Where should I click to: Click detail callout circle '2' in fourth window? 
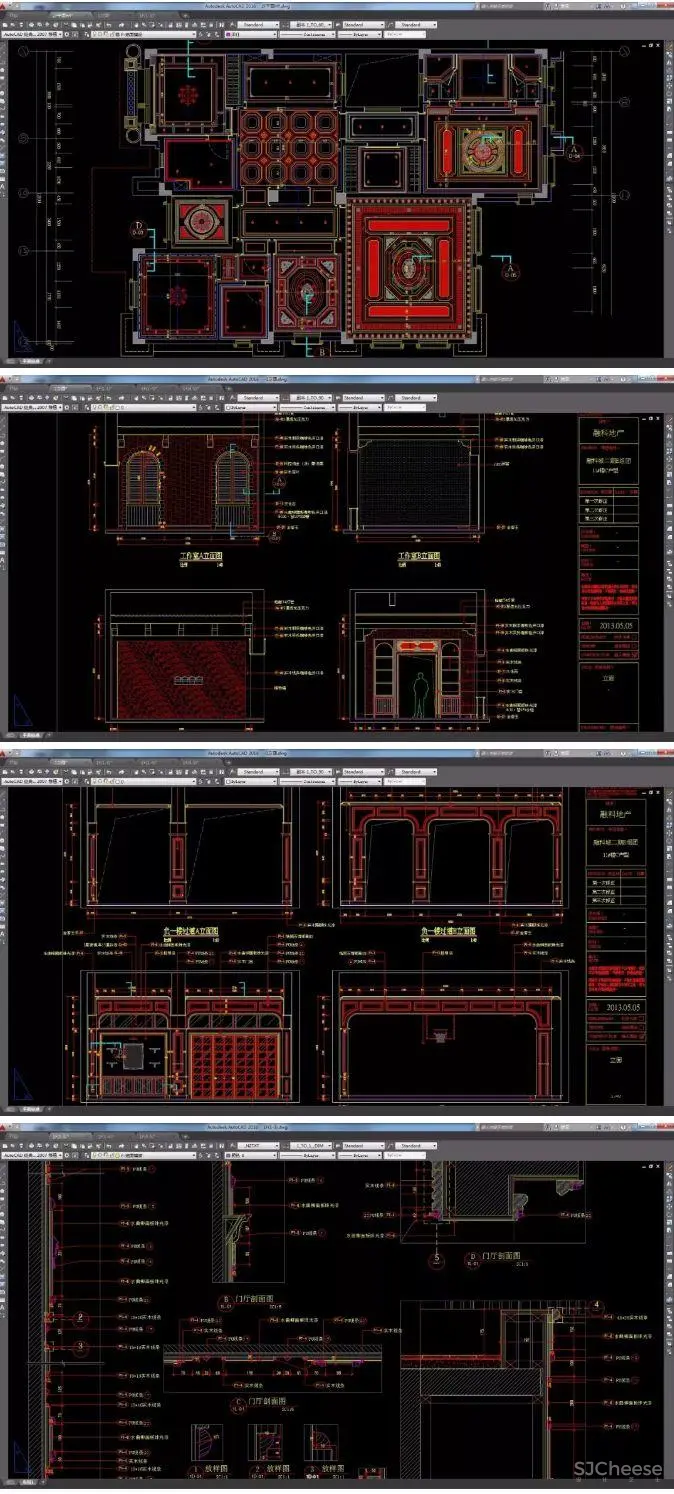(x=83, y=1318)
